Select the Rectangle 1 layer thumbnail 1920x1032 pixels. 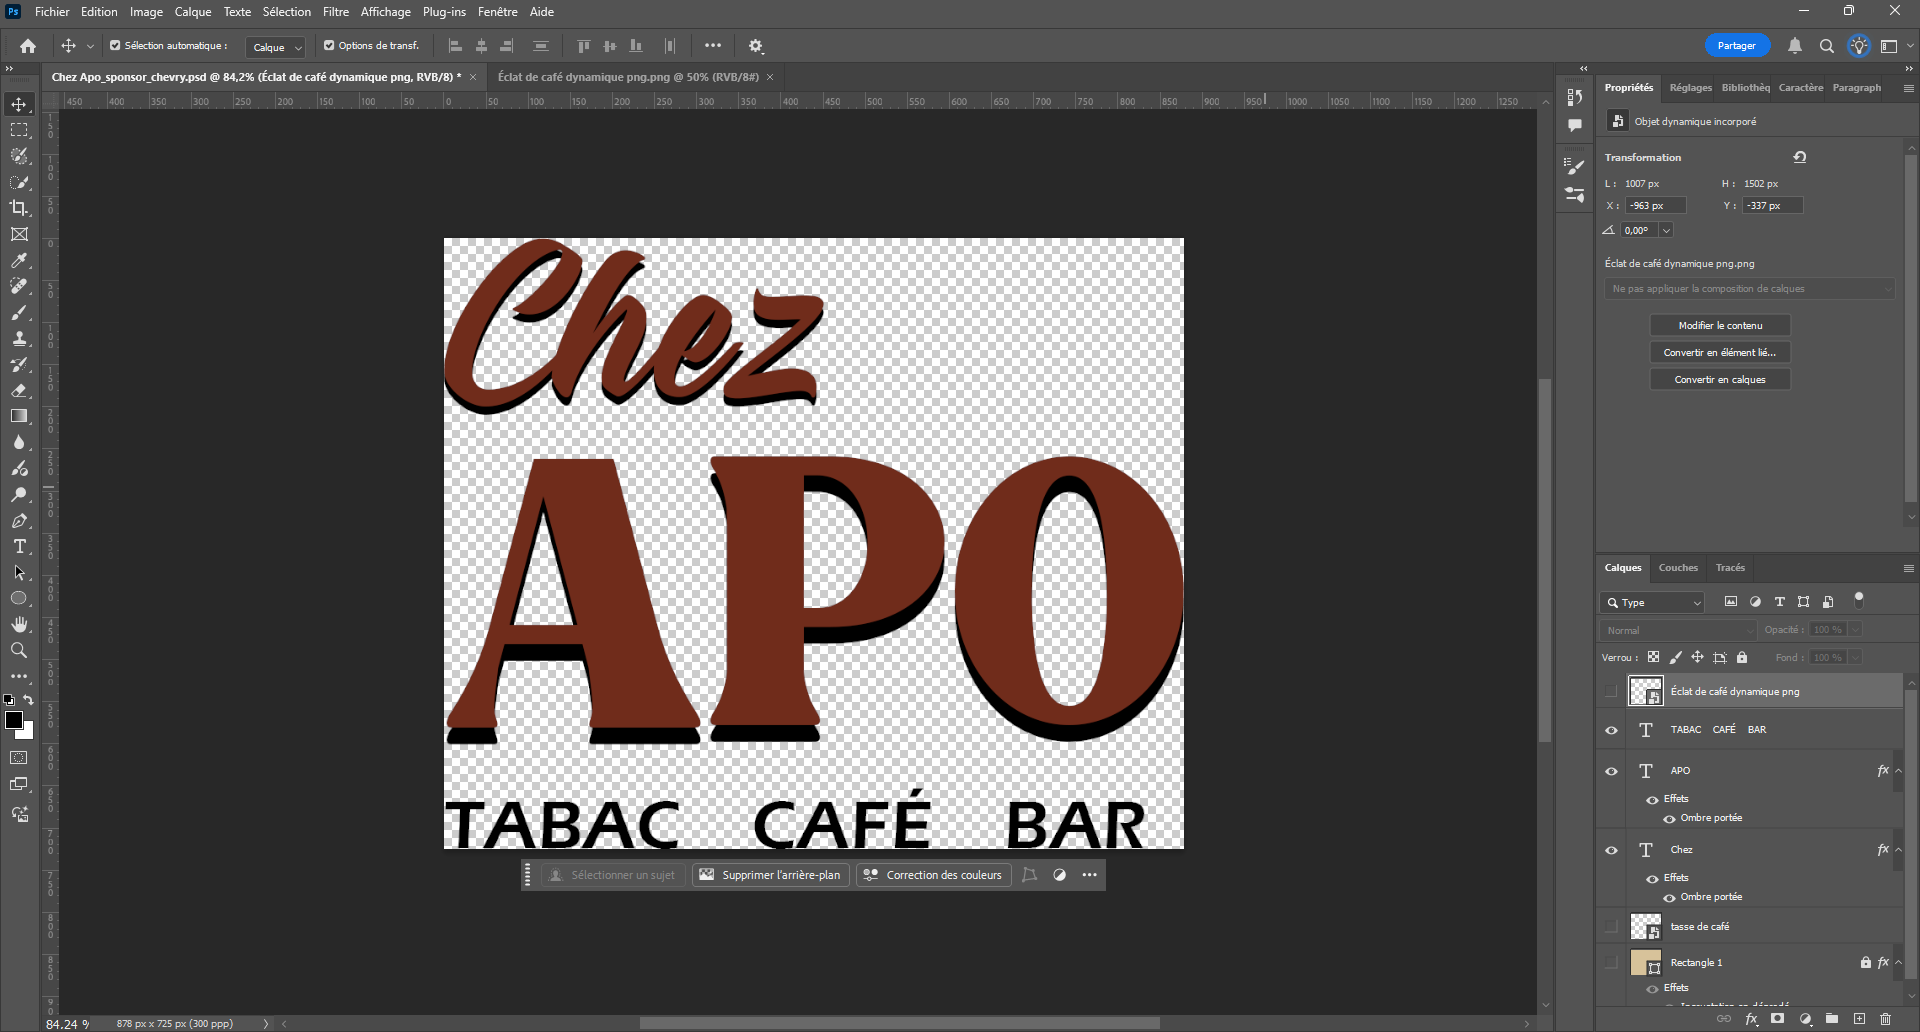tap(1645, 963)
